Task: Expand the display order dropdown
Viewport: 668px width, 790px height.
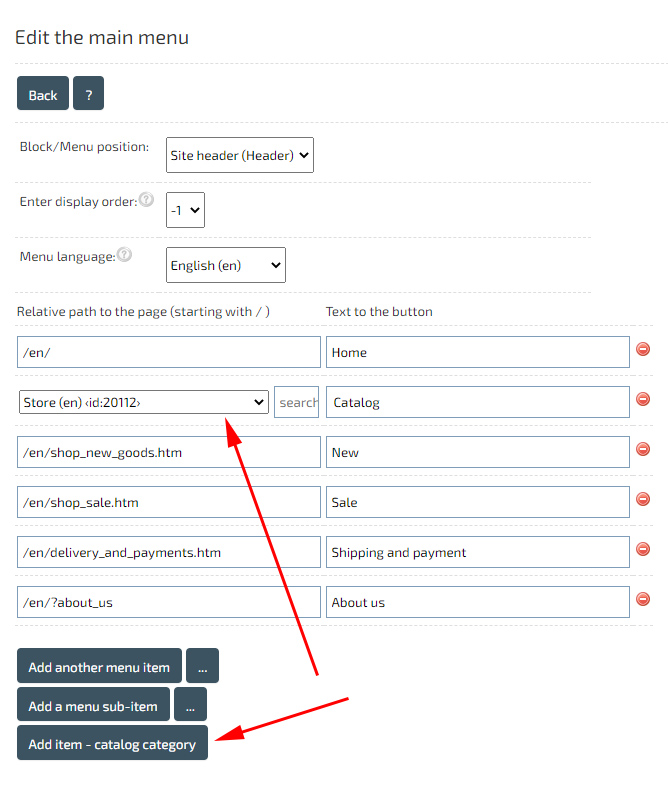Action: [x=185, y=210]
